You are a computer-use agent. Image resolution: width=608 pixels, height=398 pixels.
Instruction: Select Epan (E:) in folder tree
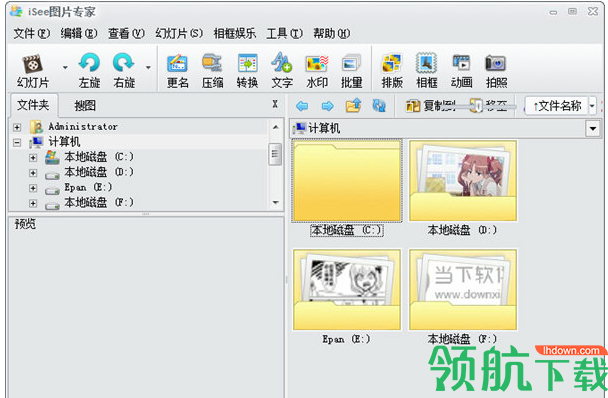(88, 187)
